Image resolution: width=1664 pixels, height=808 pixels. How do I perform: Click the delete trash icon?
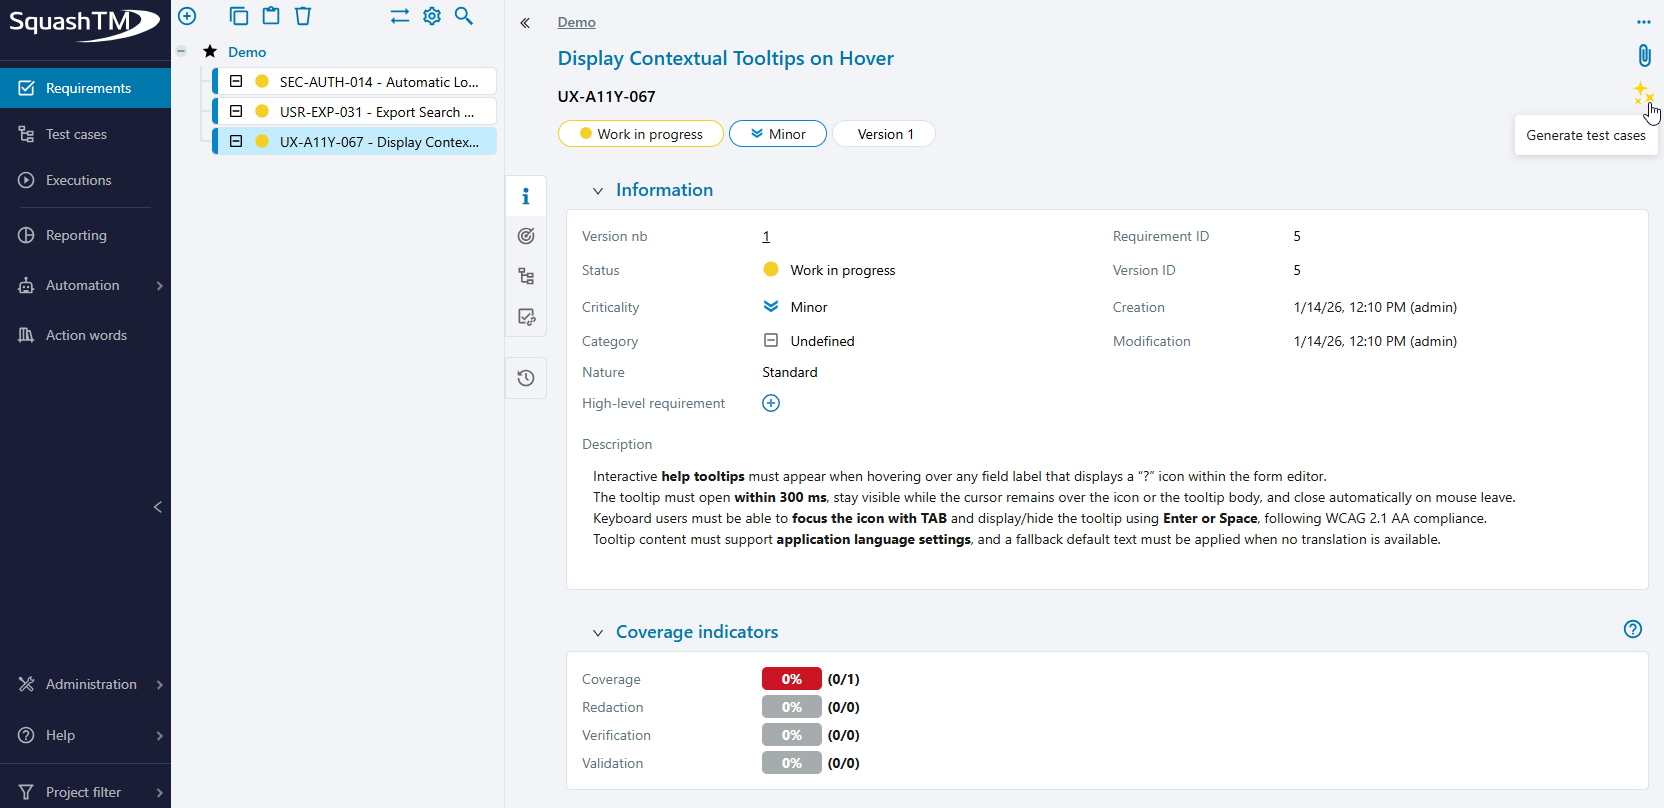303,16
